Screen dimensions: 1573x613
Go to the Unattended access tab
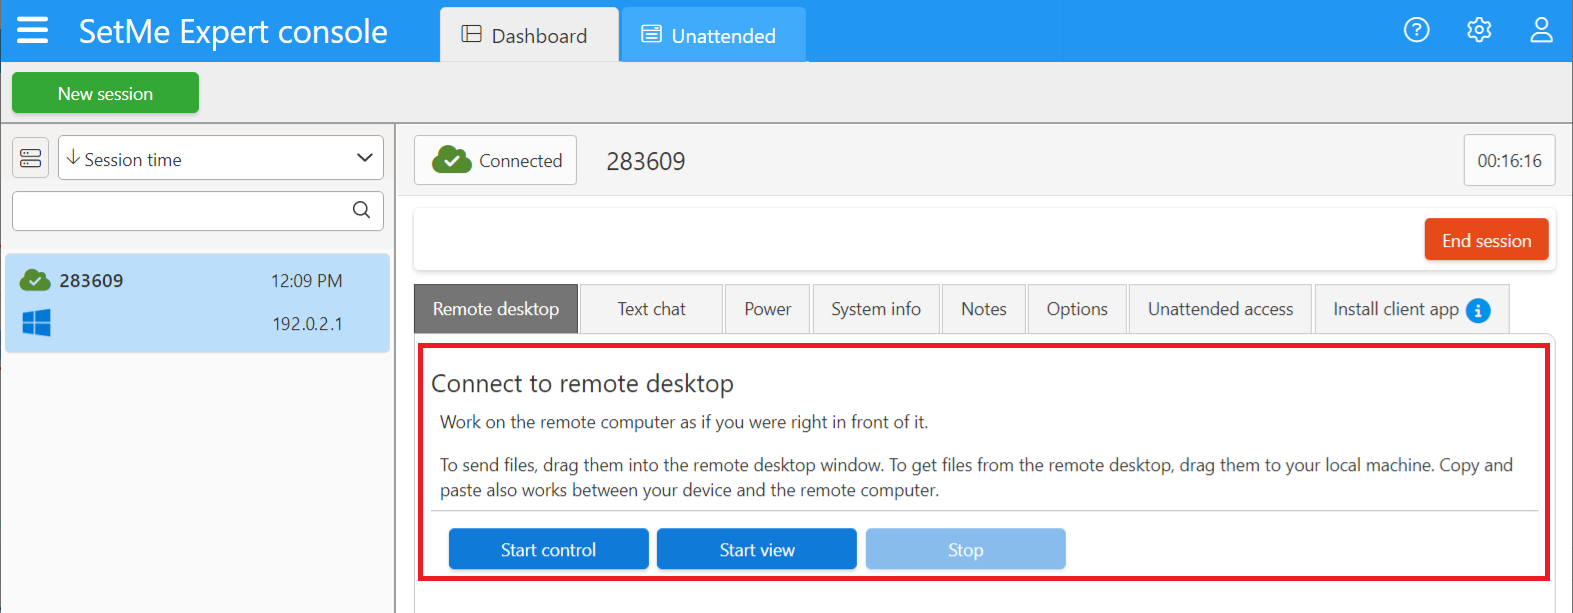(x=1220, y=309)
